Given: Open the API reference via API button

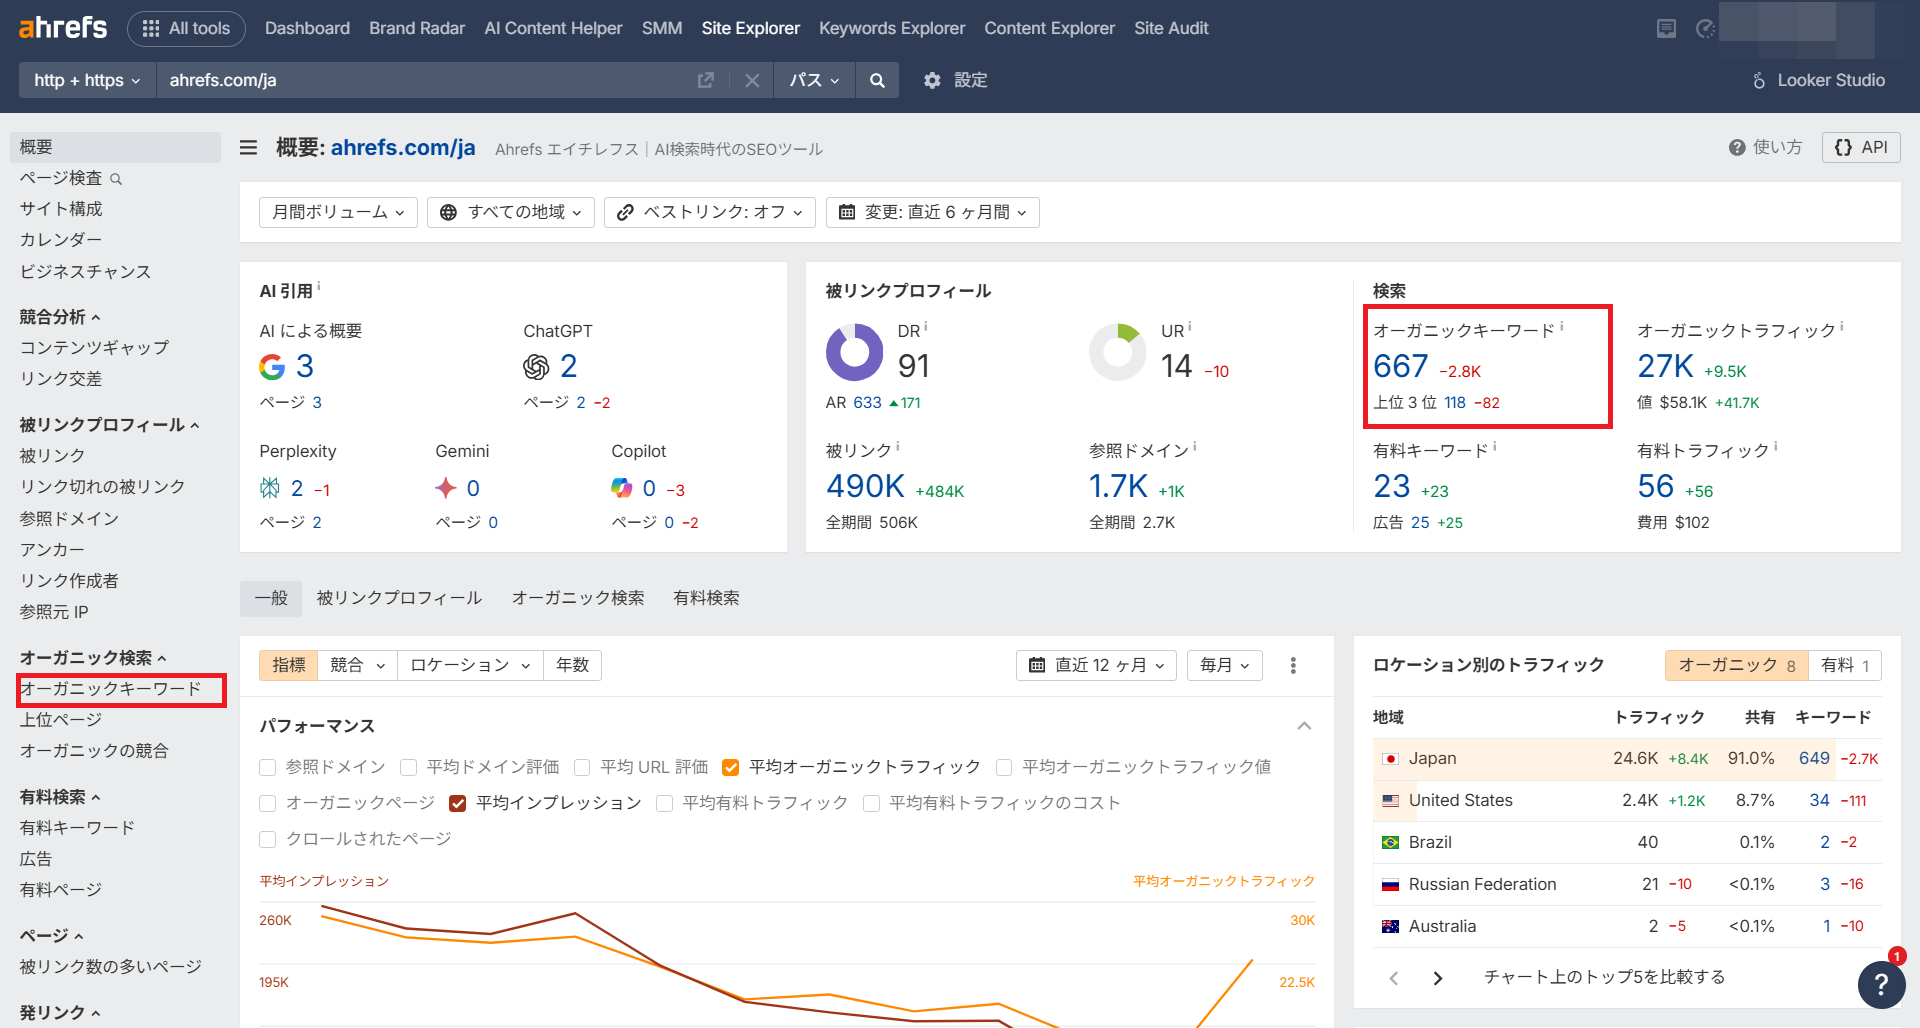Looking at the screenshot, I should [x=1860, y=147].
